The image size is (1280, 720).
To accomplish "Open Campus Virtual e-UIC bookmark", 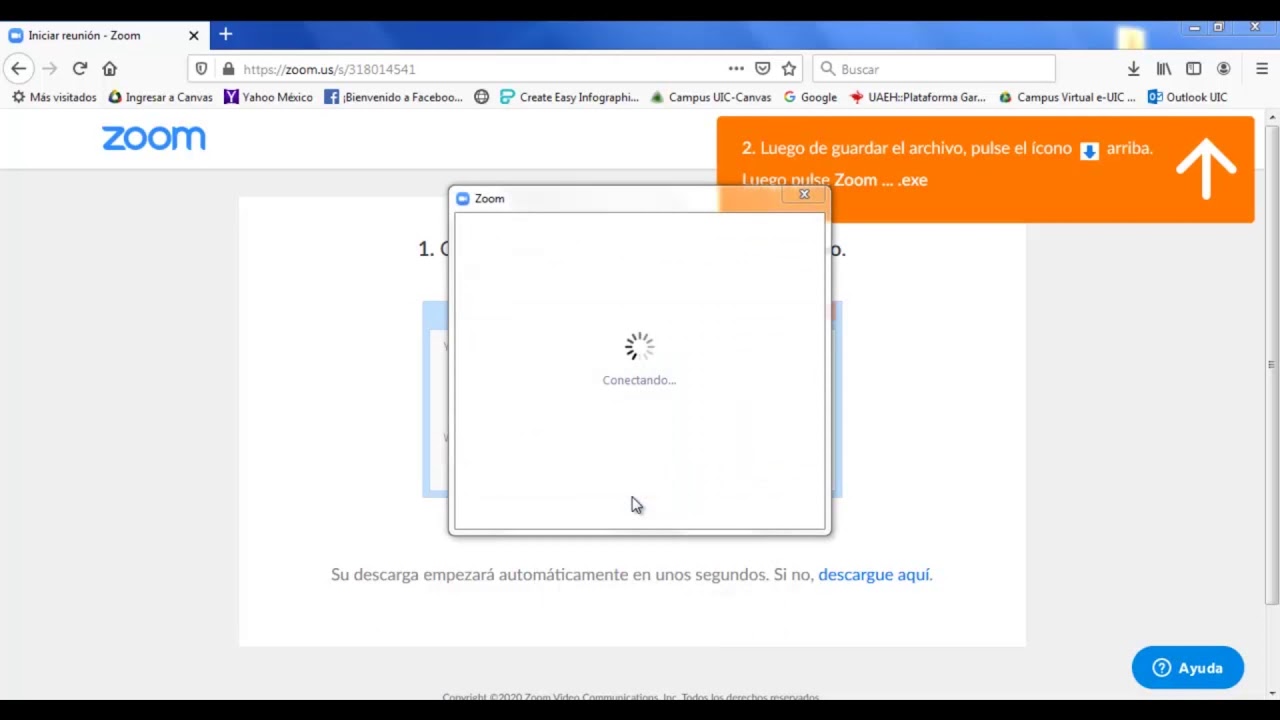I will pos(1067,97).
